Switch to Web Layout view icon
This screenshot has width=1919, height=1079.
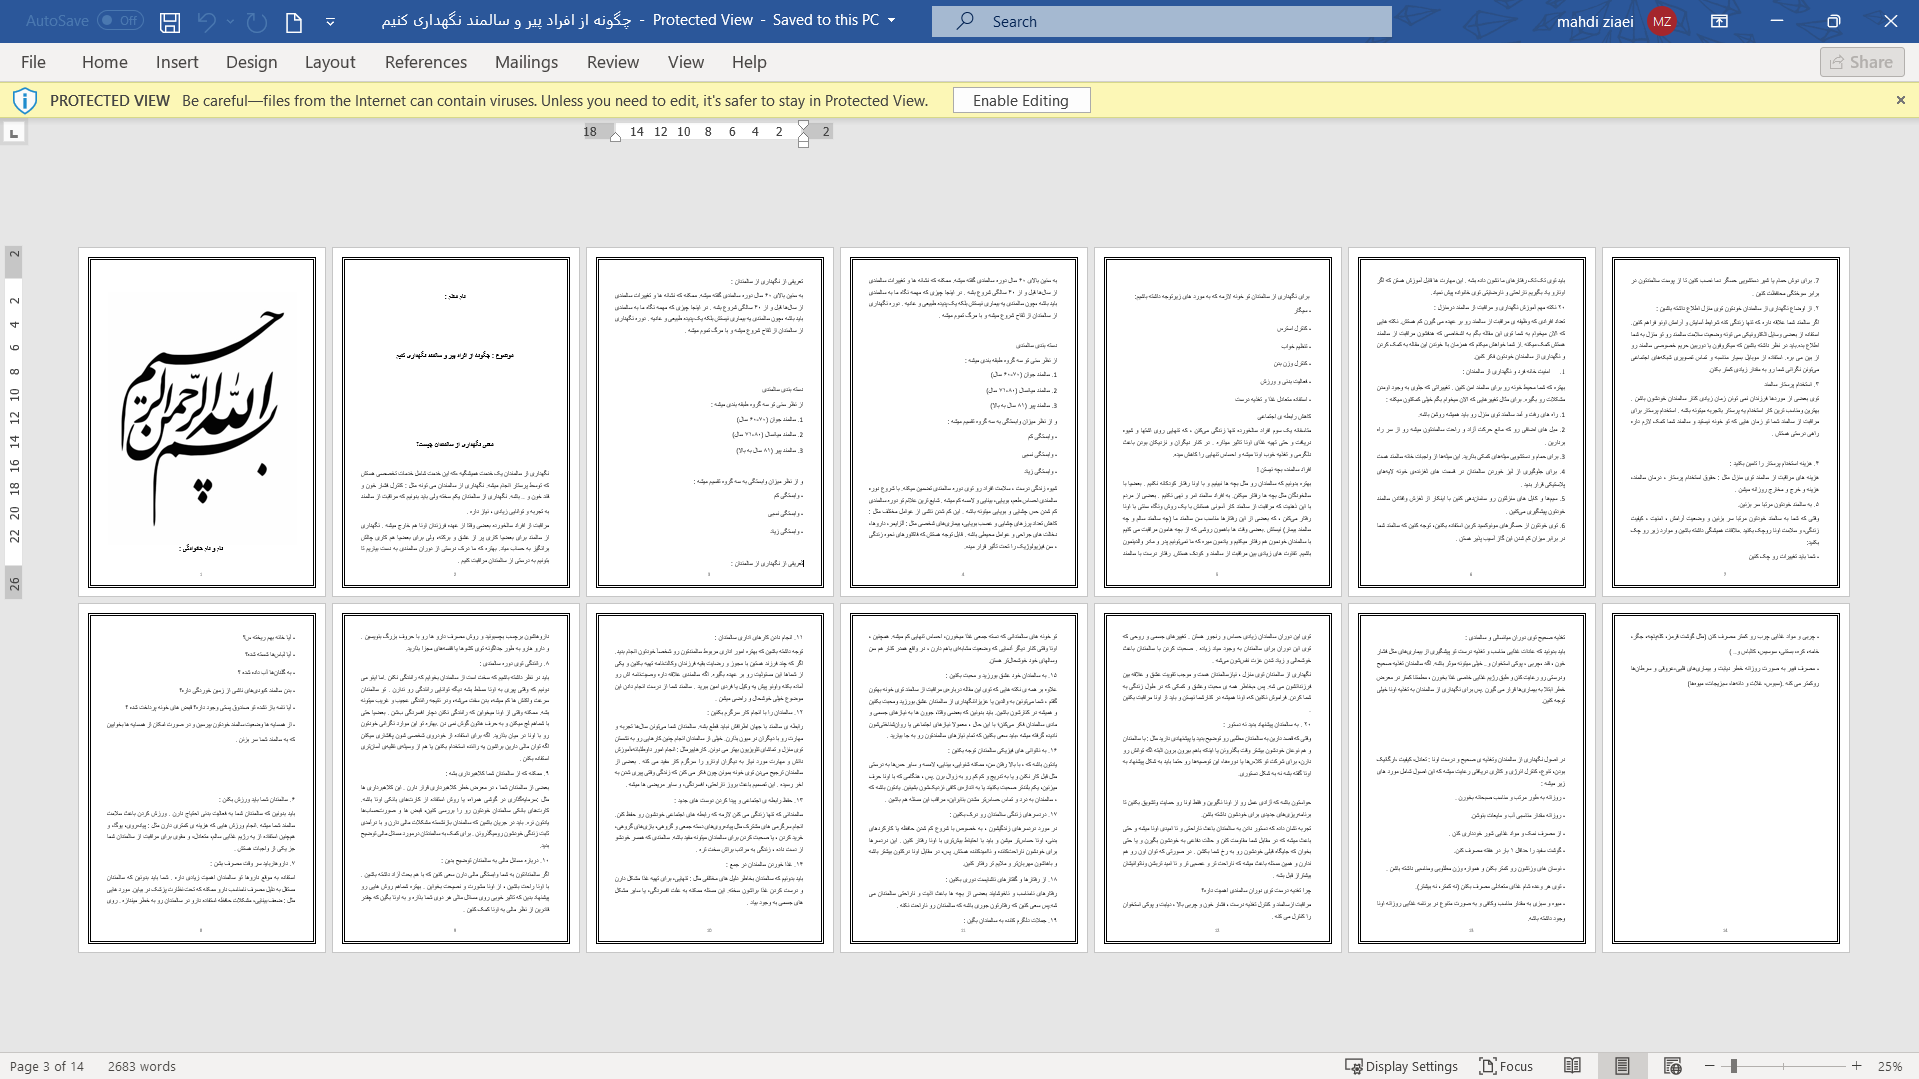click(1673, 1066)
